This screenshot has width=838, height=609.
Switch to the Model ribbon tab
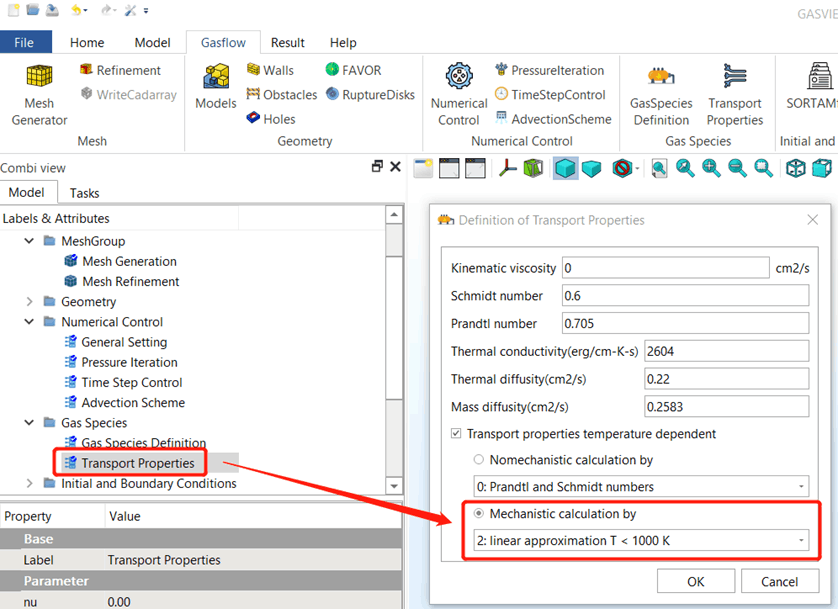click(x=152, y=42)
